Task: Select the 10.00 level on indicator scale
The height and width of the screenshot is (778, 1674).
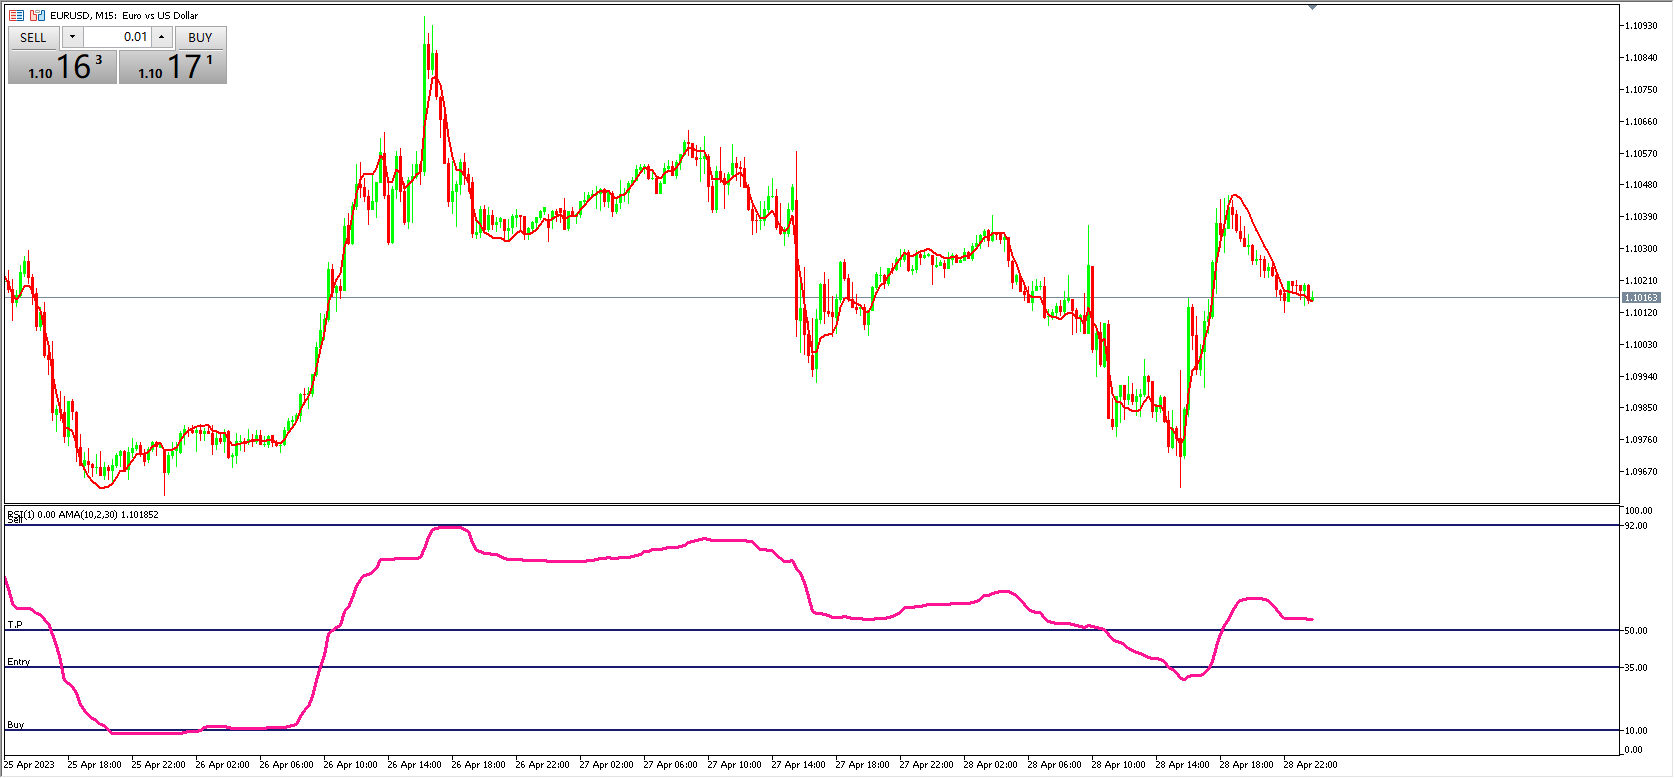Action: (1636, 731)
